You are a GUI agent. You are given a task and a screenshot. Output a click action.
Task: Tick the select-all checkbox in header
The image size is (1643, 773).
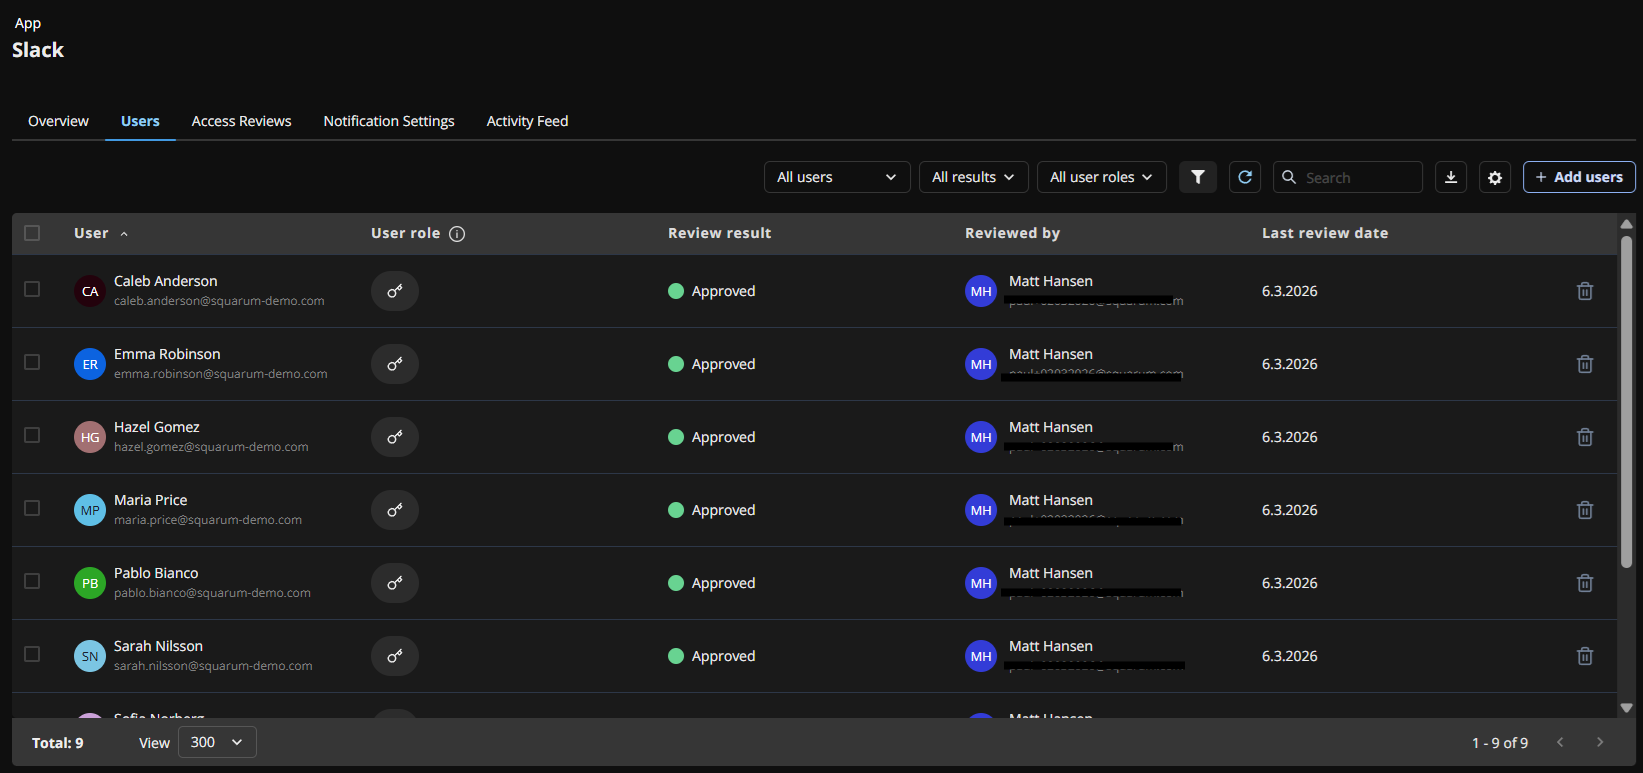point(32,233)
